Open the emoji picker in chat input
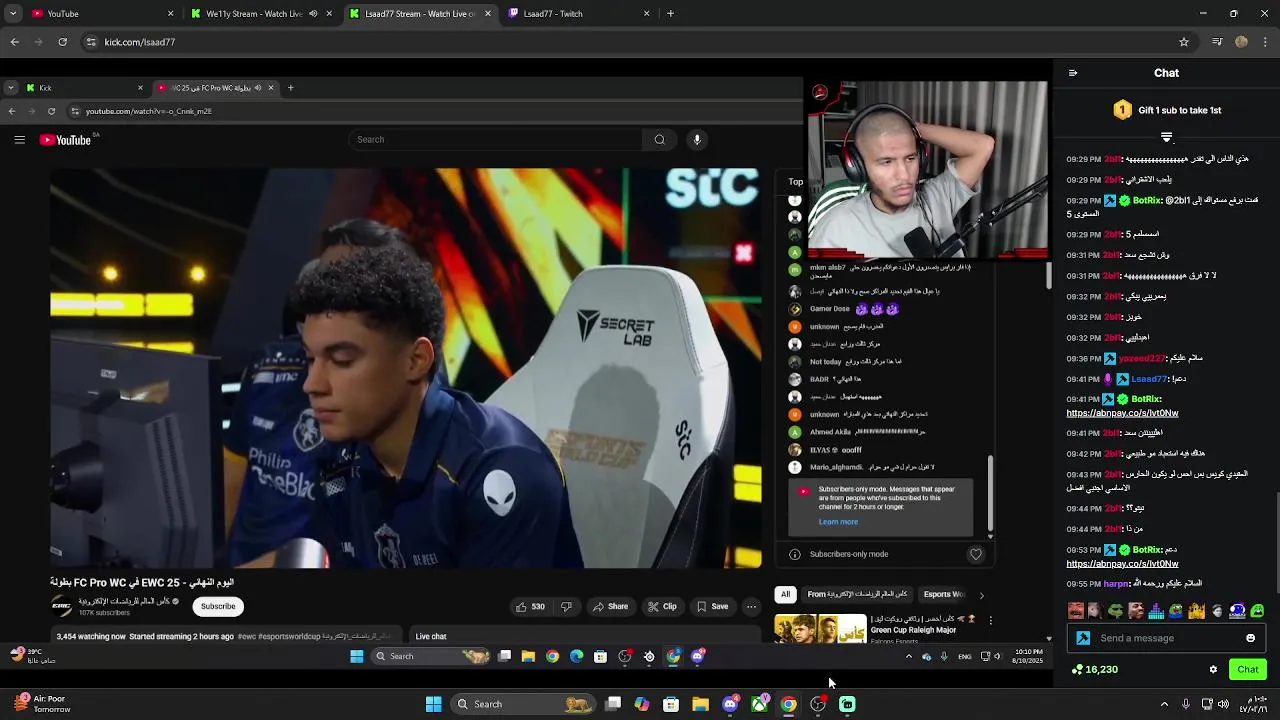The image size is (1280, 720). [x=1250, y=638]
